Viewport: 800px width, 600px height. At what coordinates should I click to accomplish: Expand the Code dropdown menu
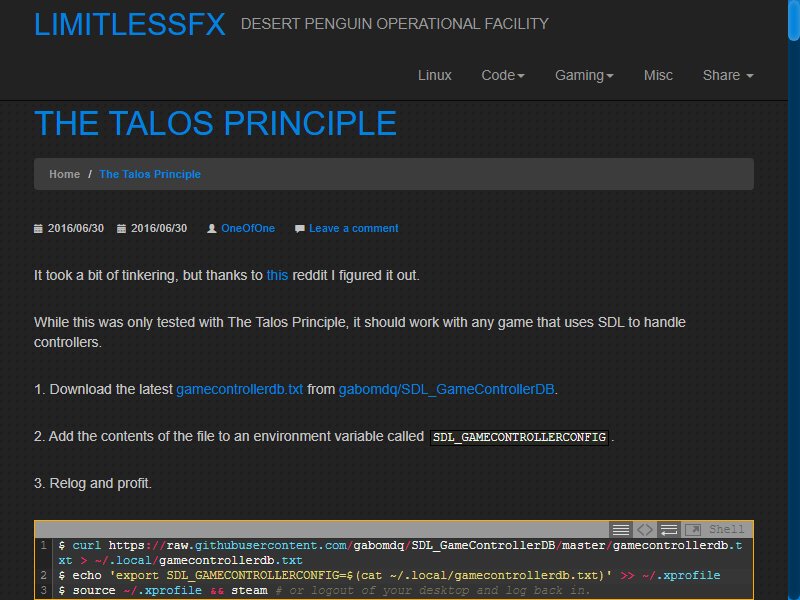click(503, 76)
